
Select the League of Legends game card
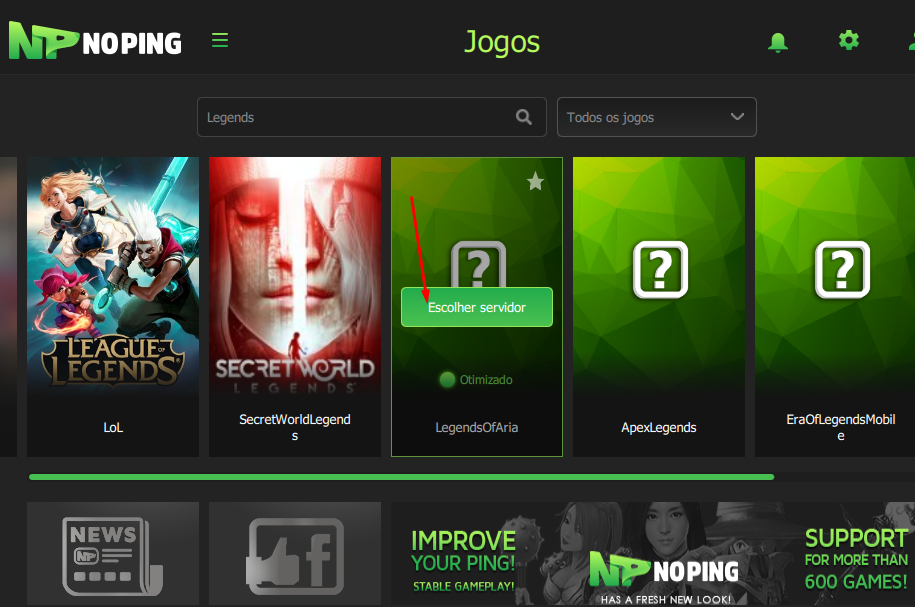click(113, 307)
